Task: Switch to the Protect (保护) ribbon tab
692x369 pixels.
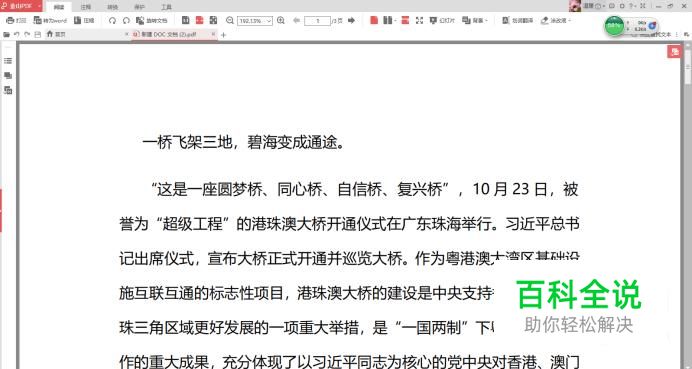Action: tap(139, 8)
